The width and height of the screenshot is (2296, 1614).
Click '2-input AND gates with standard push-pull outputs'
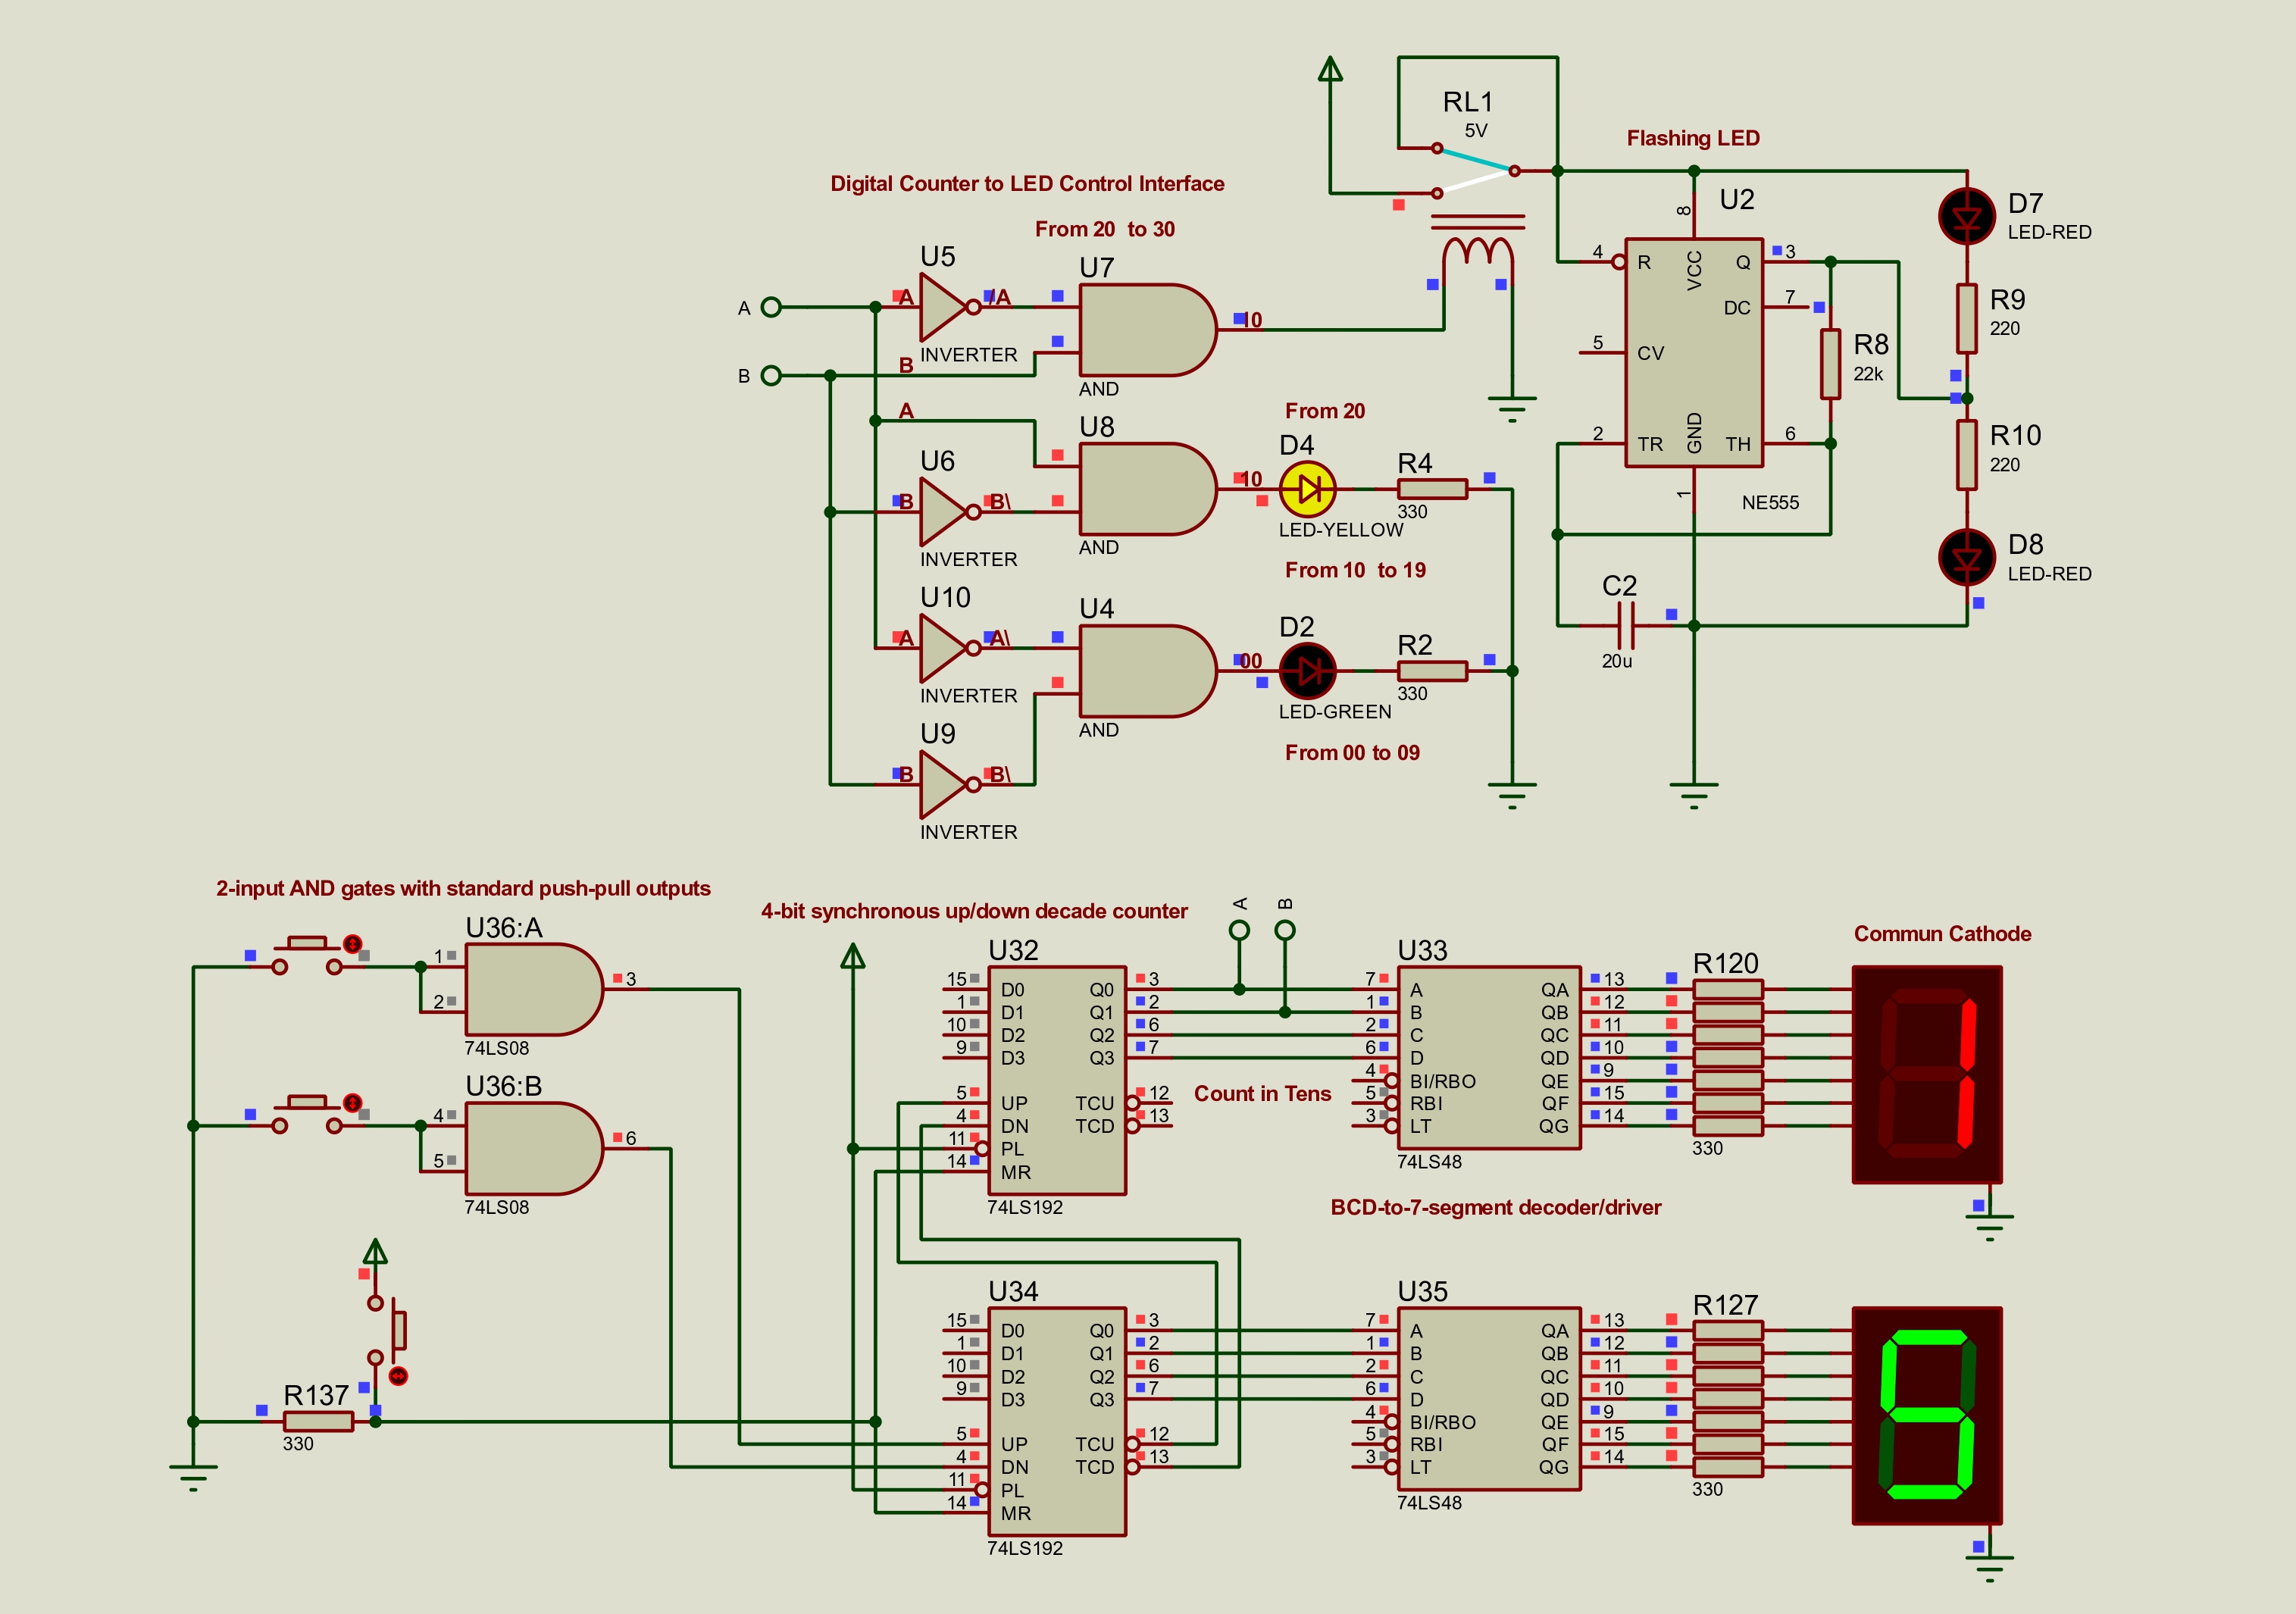coord(463,888)
